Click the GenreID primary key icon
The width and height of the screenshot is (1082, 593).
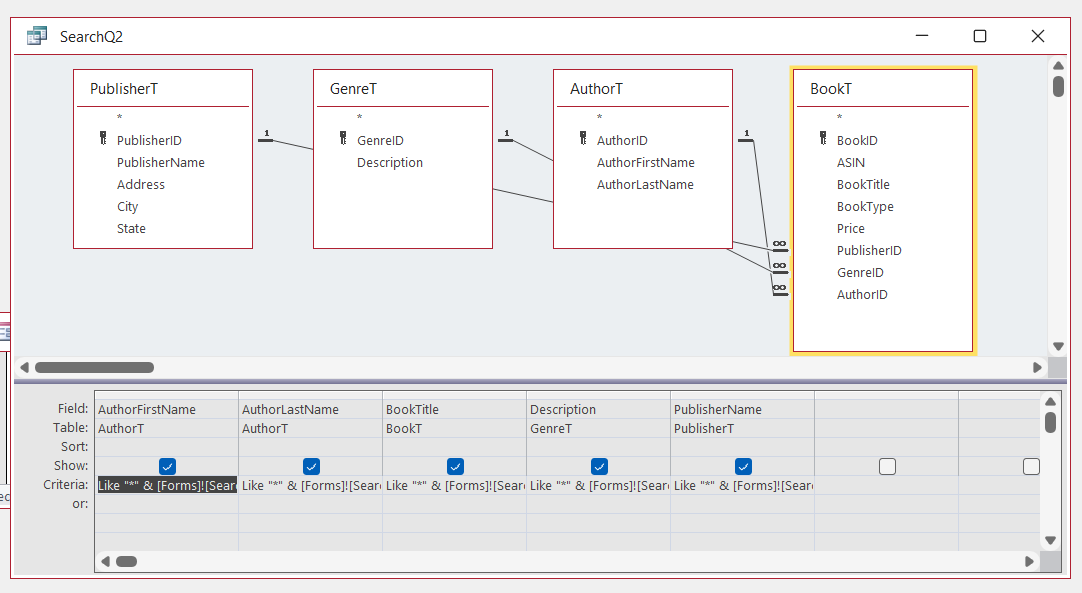pyautogui.click(x=341, y=140)
